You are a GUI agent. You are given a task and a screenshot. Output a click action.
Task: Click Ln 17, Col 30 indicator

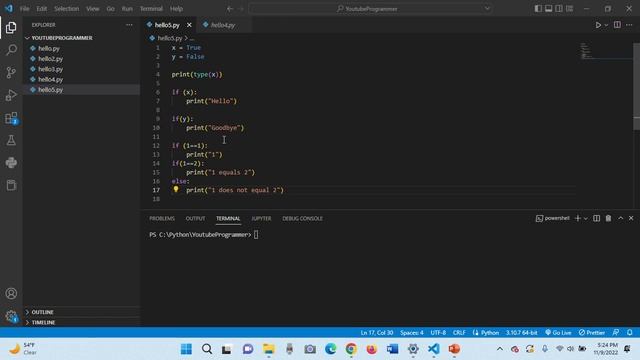point(377,333)
